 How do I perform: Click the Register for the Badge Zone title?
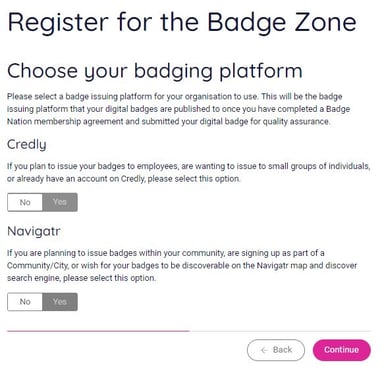tap(182, 22)
